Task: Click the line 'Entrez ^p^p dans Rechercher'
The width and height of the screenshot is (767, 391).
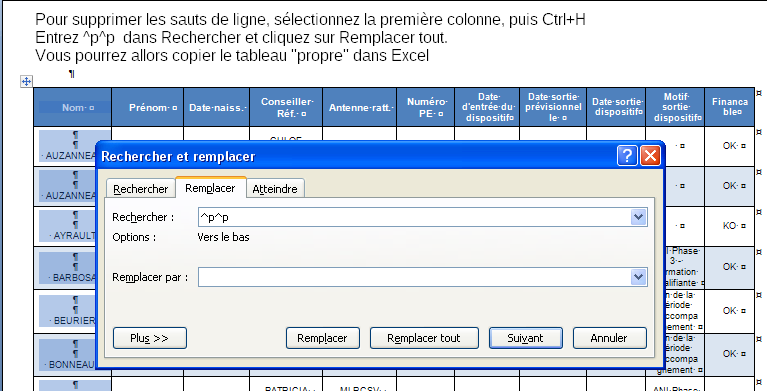Action: 241,38
